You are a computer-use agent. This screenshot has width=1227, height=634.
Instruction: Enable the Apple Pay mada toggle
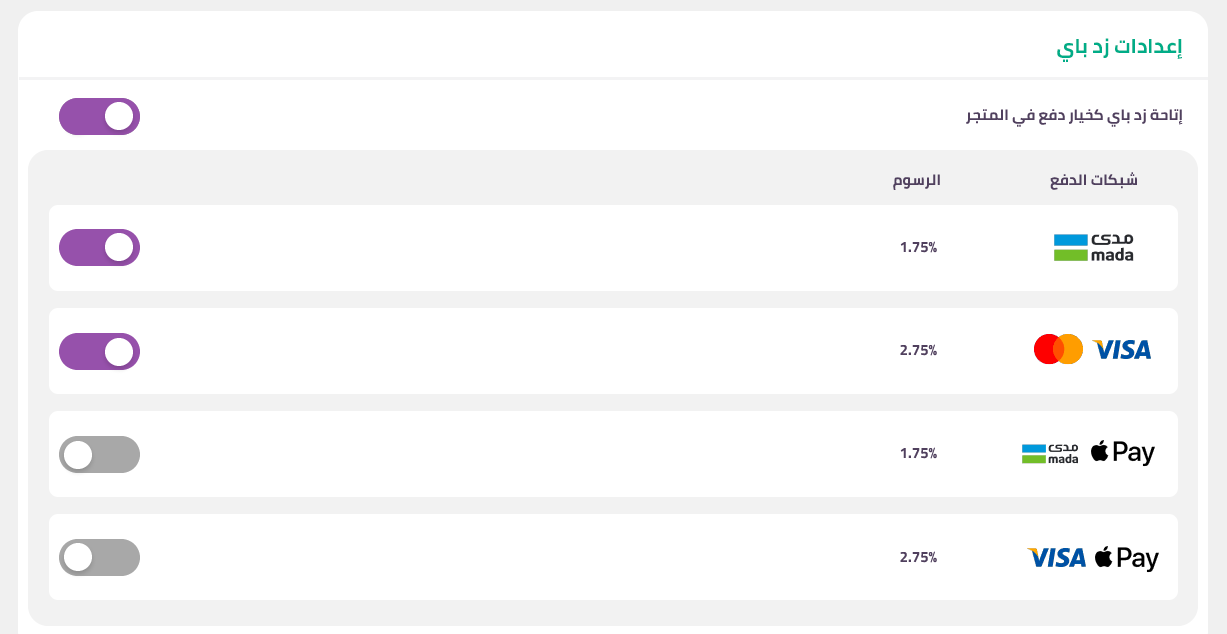(99, 454)
